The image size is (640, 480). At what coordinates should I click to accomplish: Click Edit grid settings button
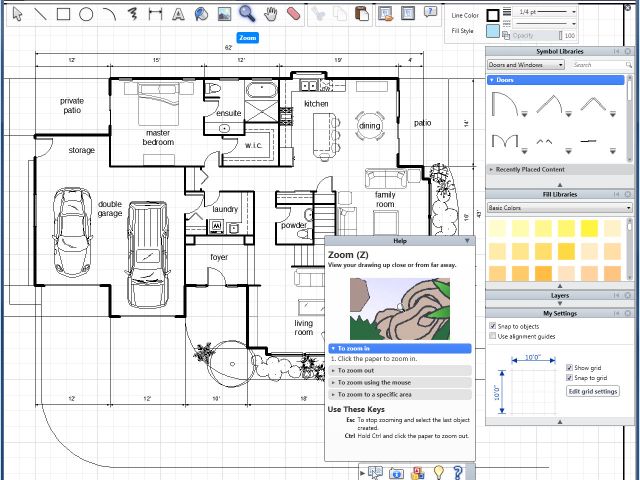pos(593,391)
